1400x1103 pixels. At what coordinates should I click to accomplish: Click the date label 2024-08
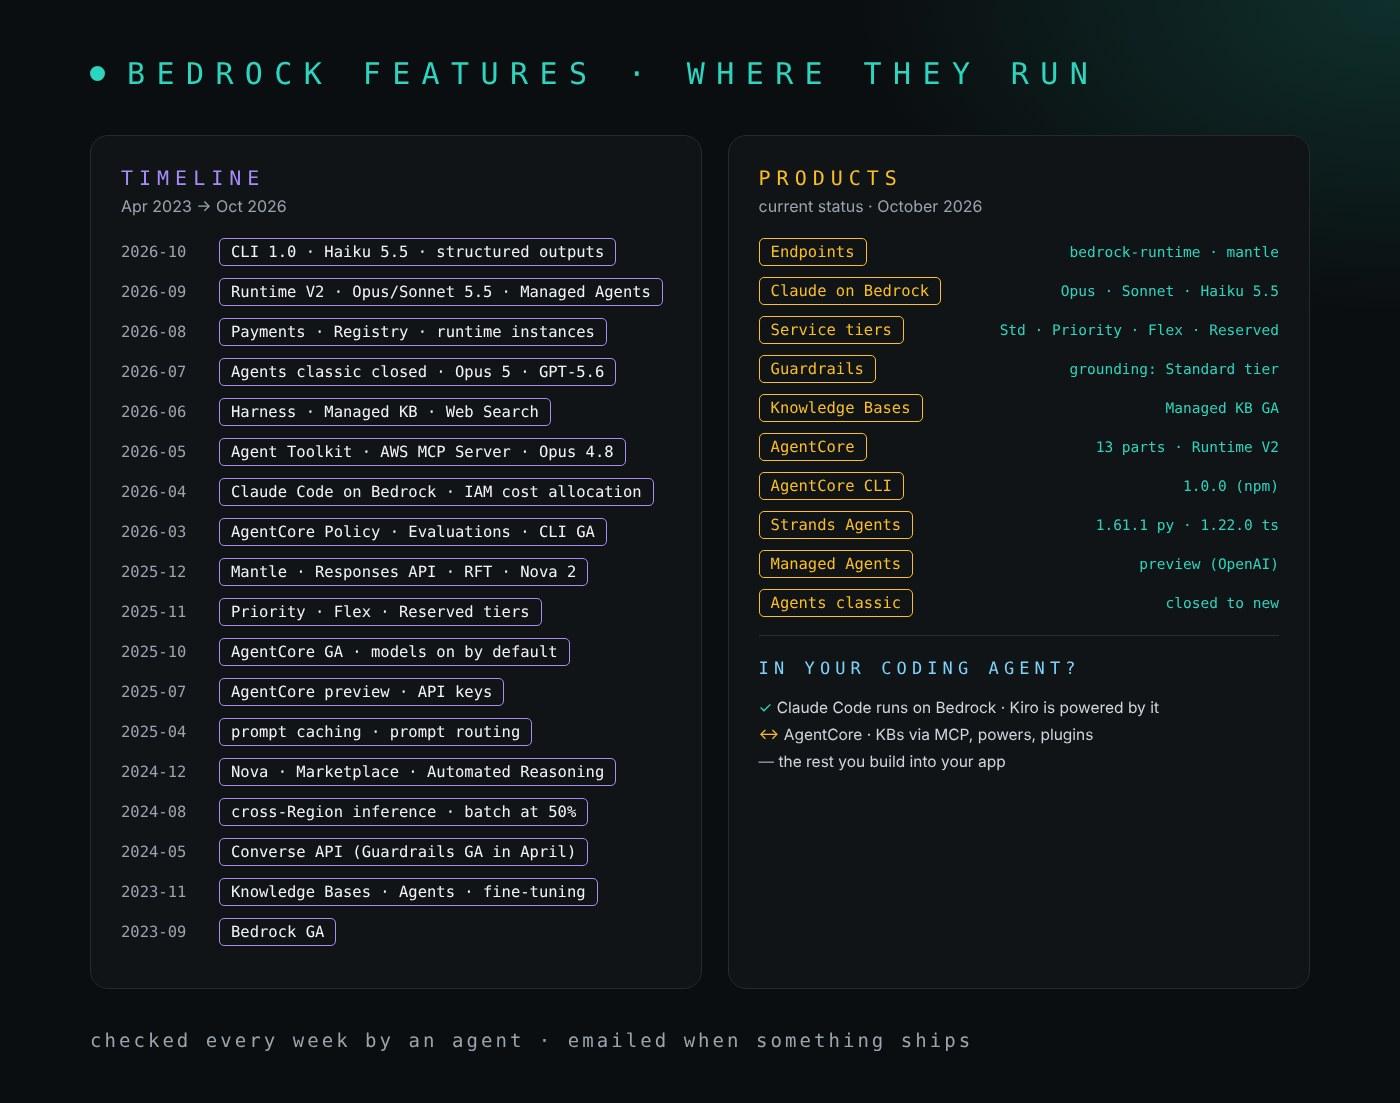[x=154, y=812]
